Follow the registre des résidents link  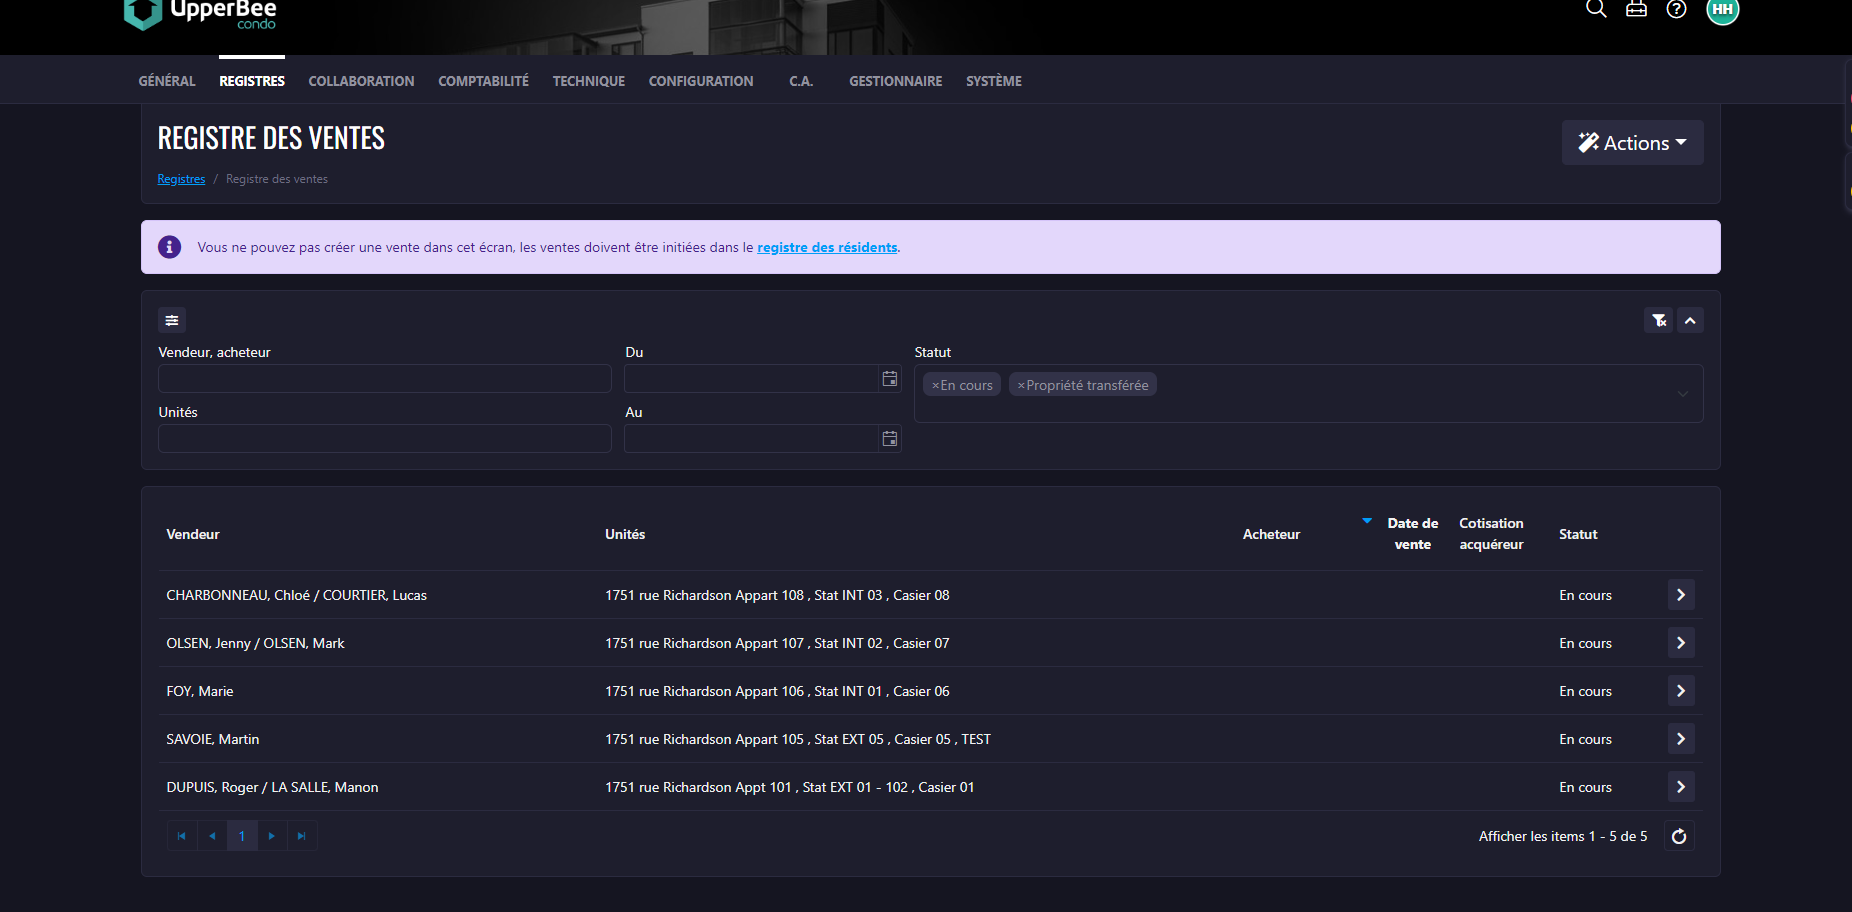(827, 247)
